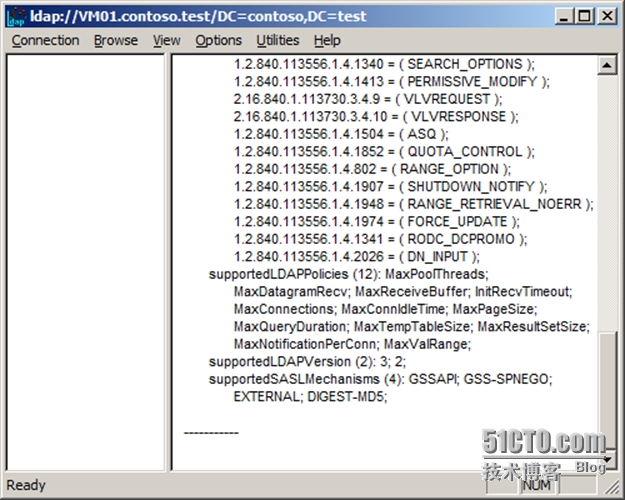Close the ldp window
This screenshot has height=500, width=625.
click(x=607, y=16)
